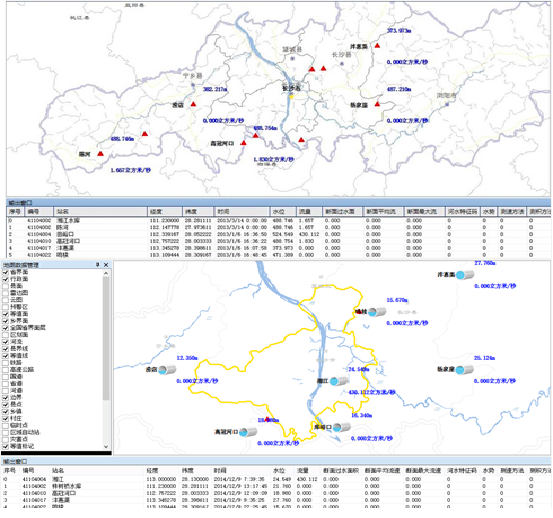Click the layer list vertical scrollbar thumb
Image resolution: width=553 pixels, height=518 pixels.
pyautogui.click(x=106, y=339)
